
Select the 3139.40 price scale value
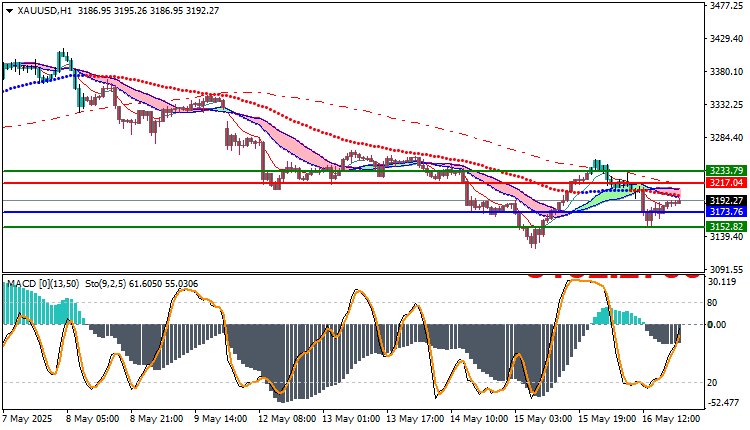click(x=727, y=236)
